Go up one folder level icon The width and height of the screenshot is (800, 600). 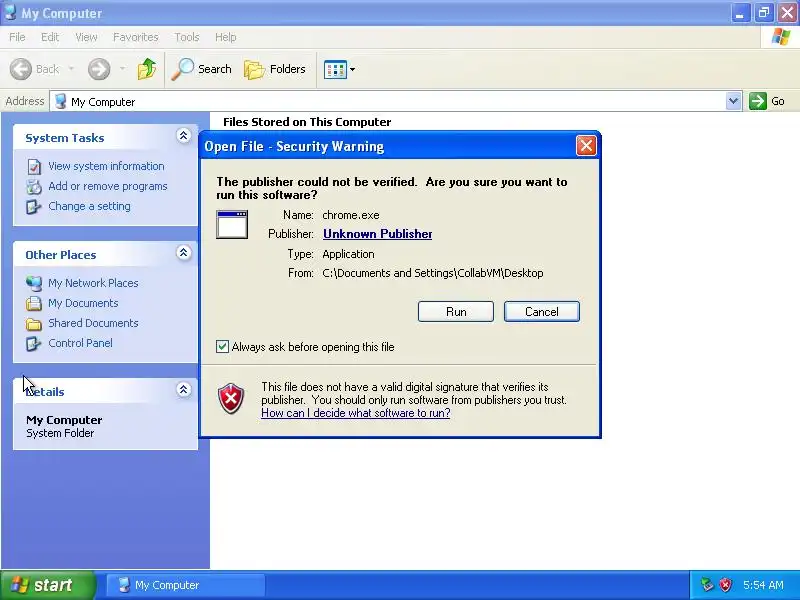click(x=147, y=69)
